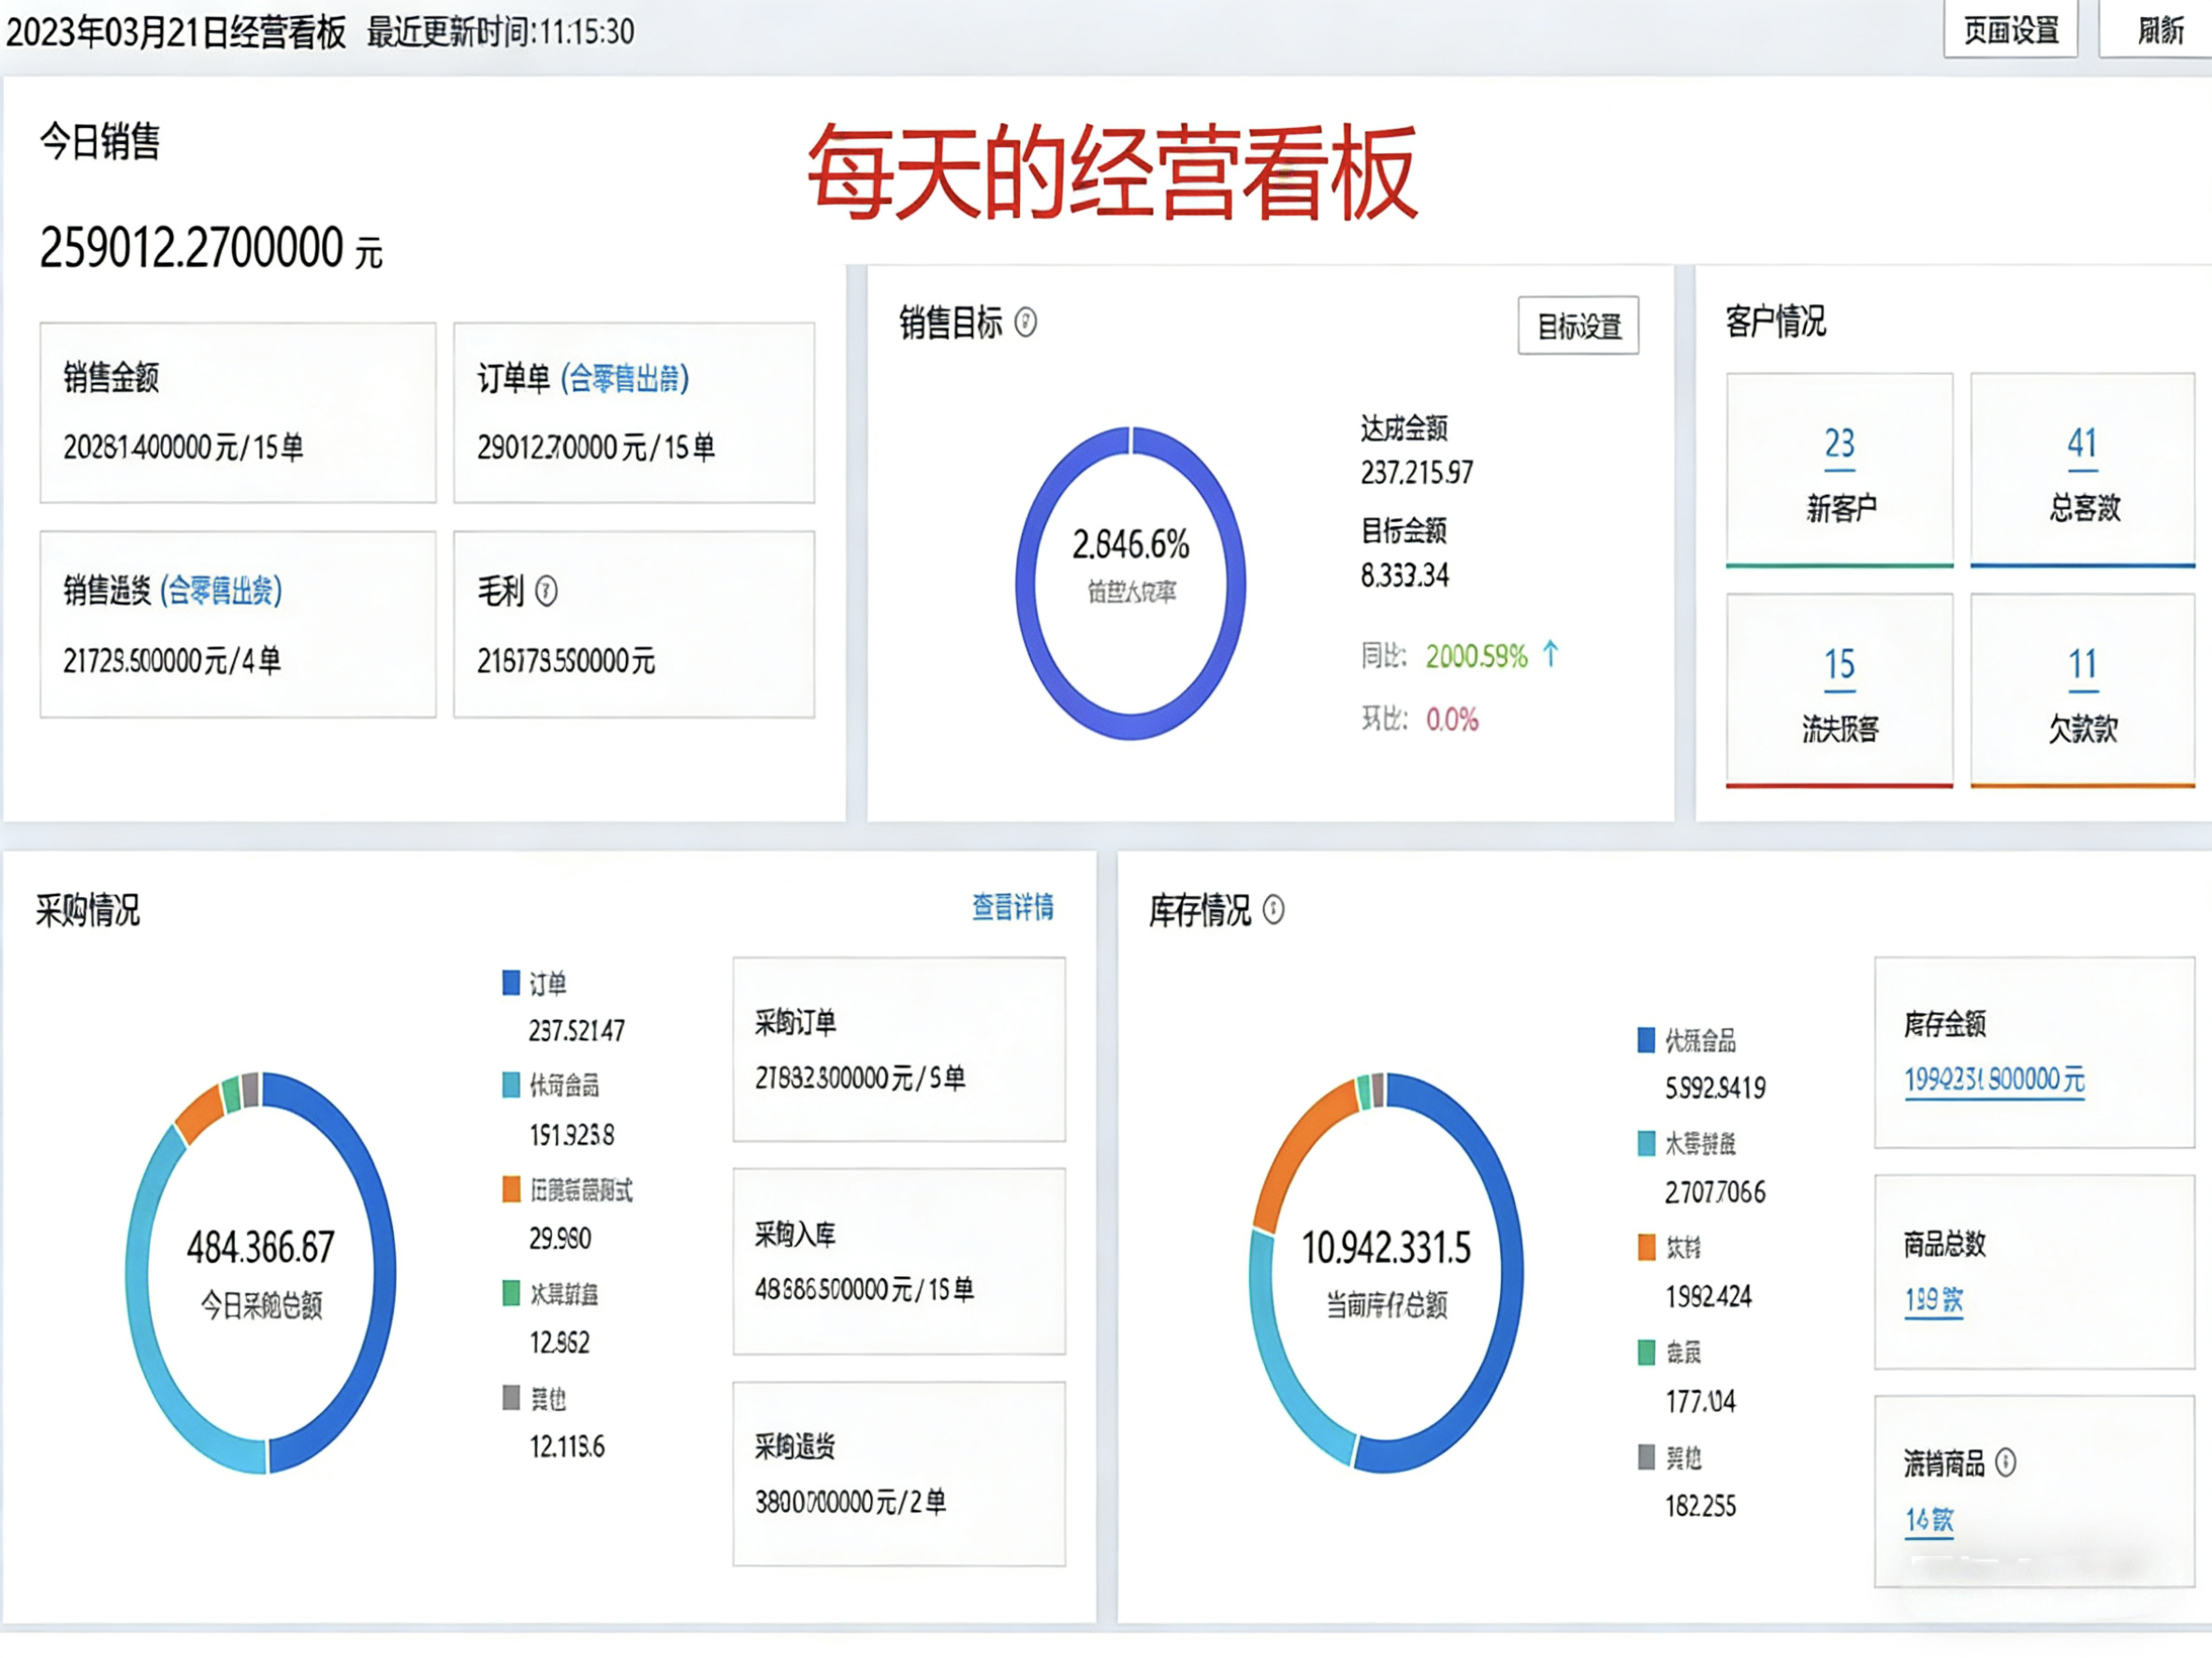The width and height of the screenshot is (2212, 1658).
Task: Open the 41 total customers card
Action: [x=2082, y=470]
